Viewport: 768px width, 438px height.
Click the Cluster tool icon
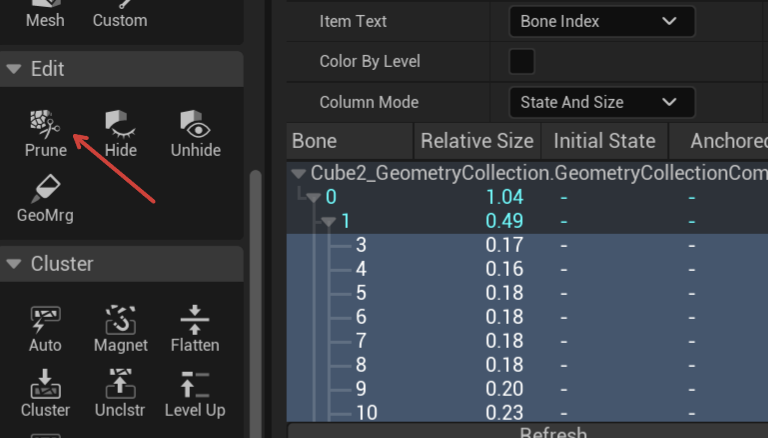click(45, 386)
